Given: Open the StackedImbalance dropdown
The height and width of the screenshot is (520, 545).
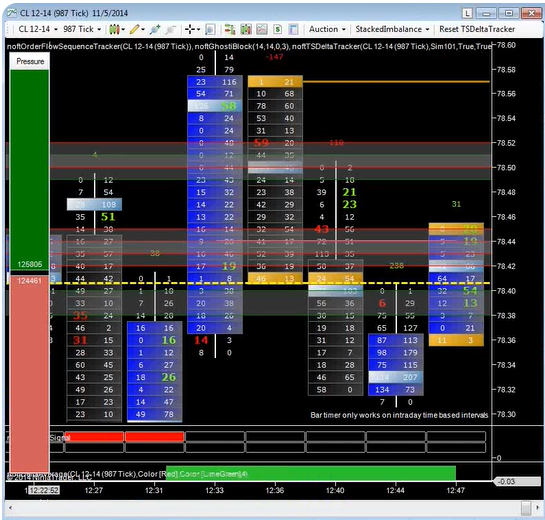Looking at the screenshot, I should point(392,29).
